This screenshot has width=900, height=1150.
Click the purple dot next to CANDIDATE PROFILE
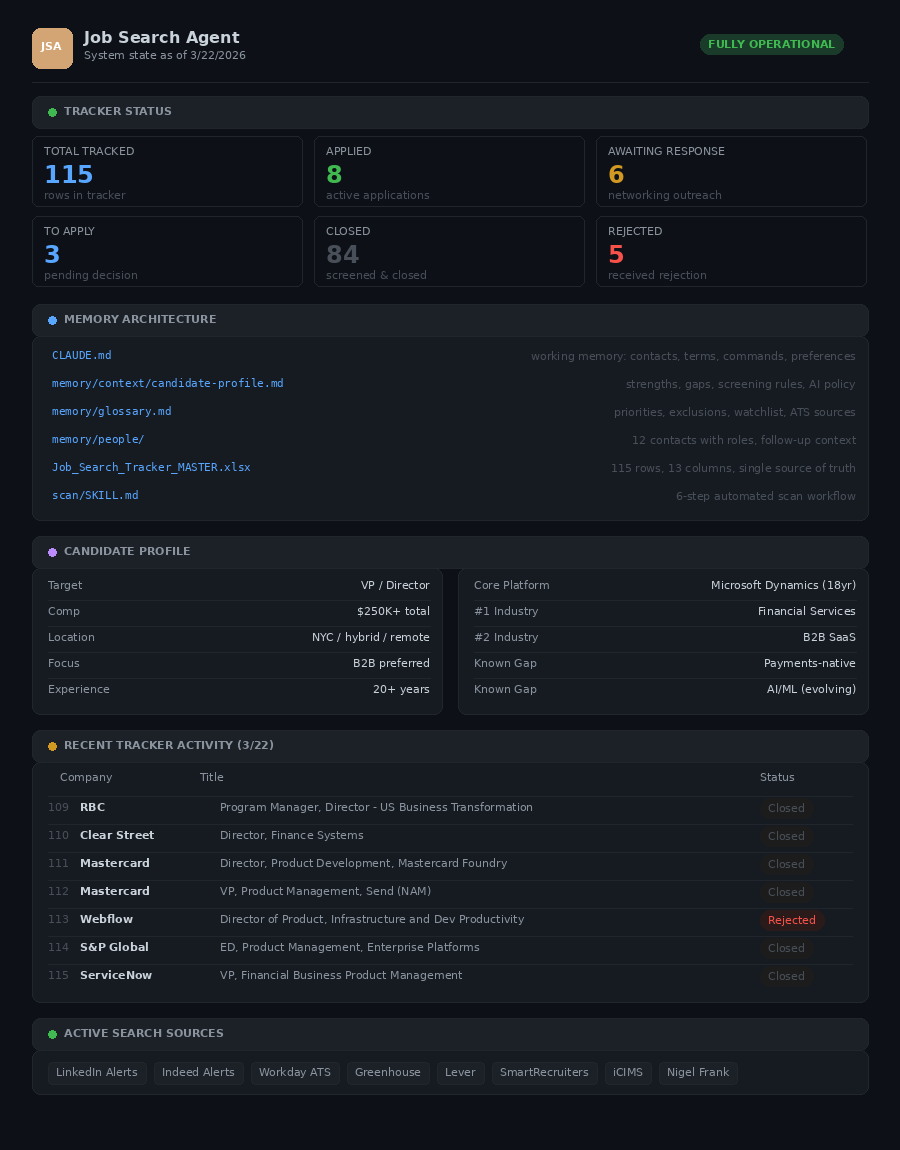click(x=52, y=552)
